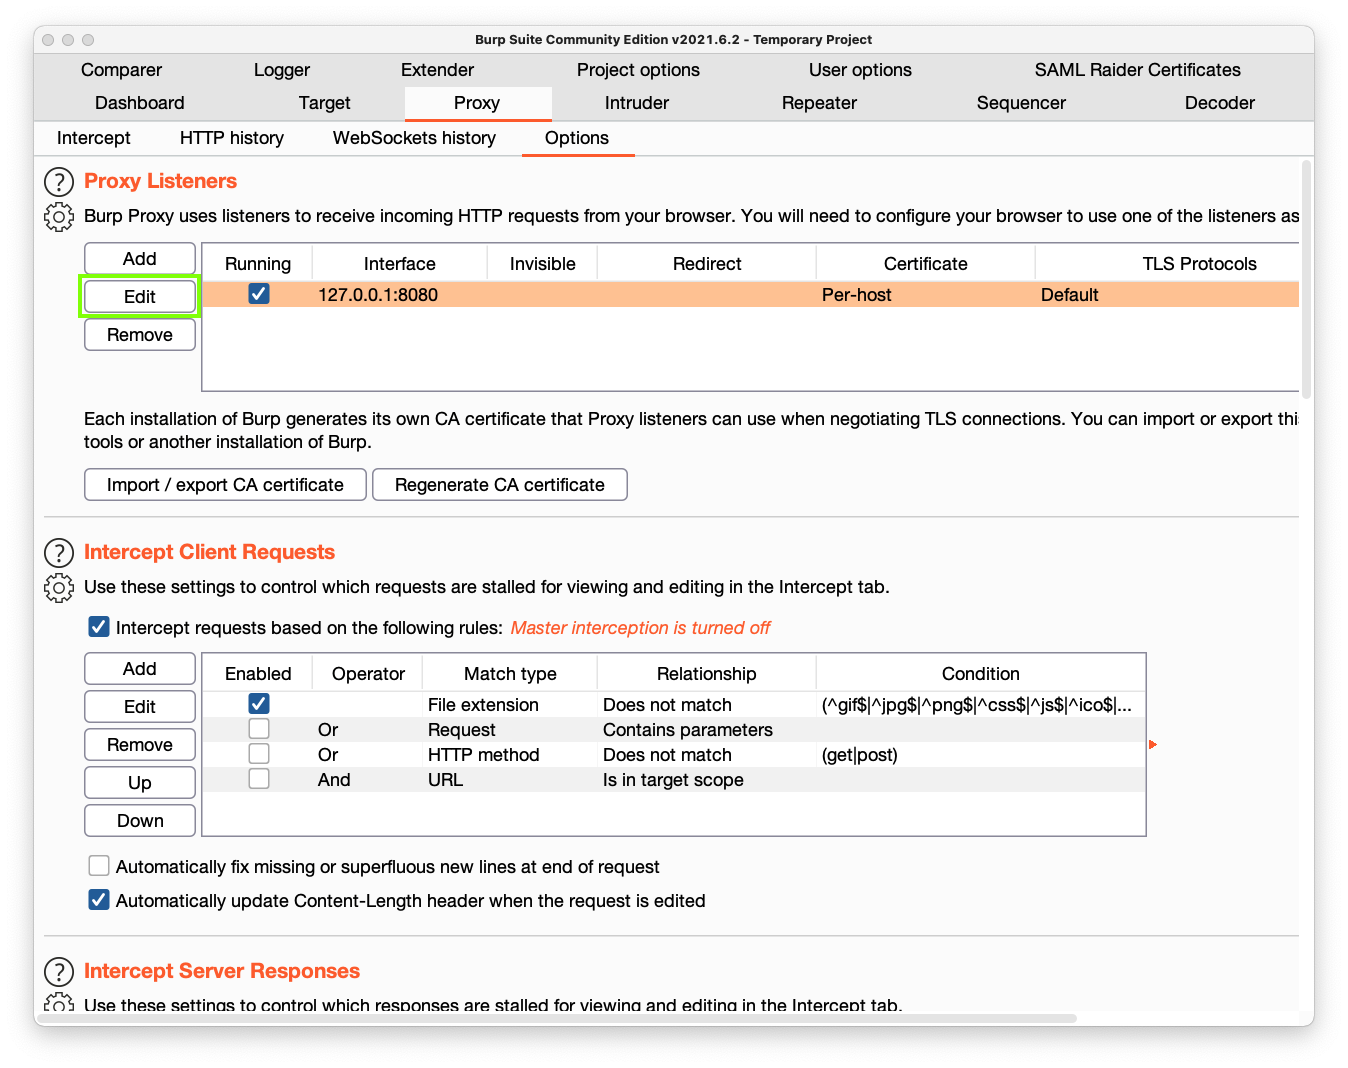Add a new intercept client request rule
Image resolution: width=1348 pixels, height=1068 pixels.
[140, 669]
